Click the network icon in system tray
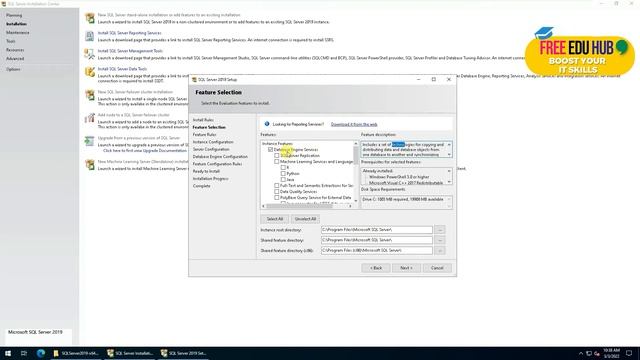 click(x=589, y=353)
